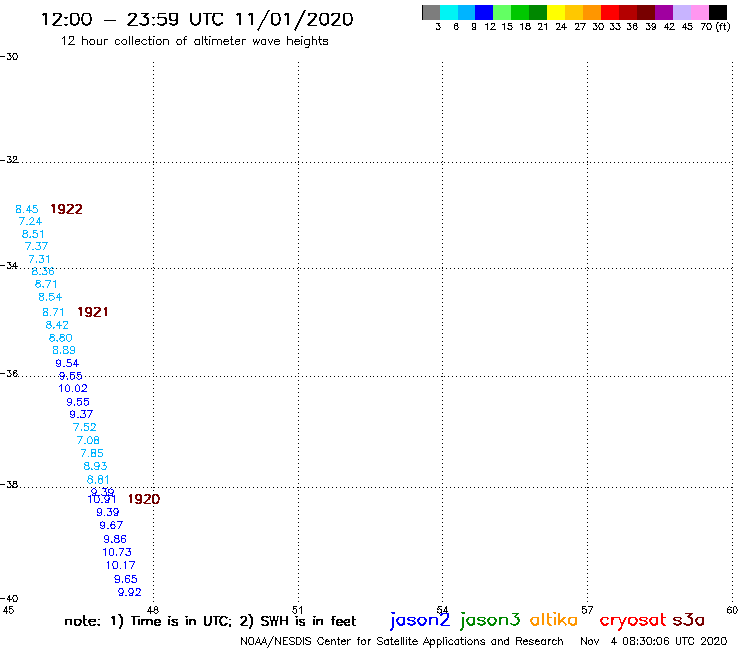This screenshot has width=740, height=650.
Task: Select the -40 latitude axis label
Action: [10, 599]
